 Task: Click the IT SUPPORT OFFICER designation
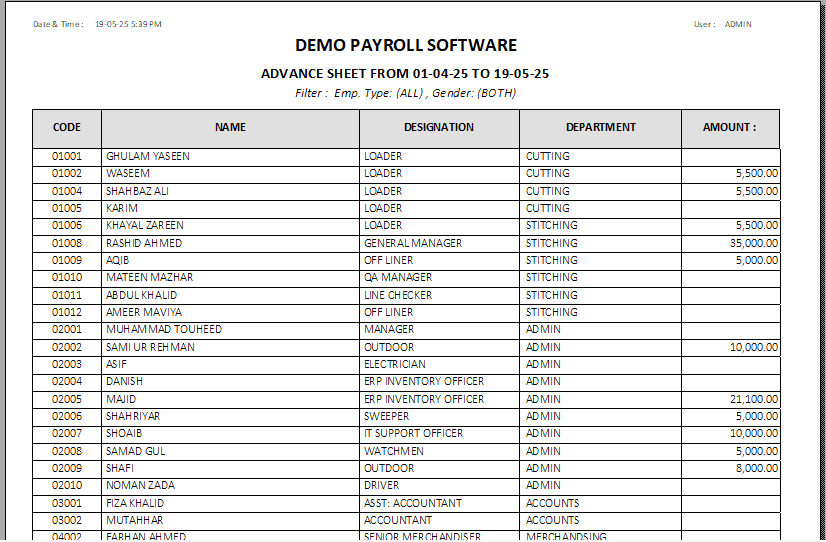[x=414, y=433]
